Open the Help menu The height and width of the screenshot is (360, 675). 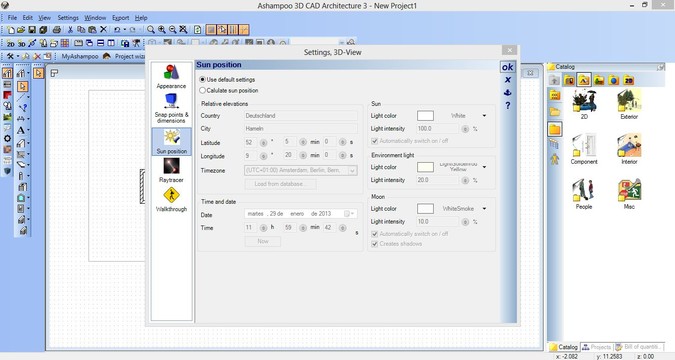point(141,18)
